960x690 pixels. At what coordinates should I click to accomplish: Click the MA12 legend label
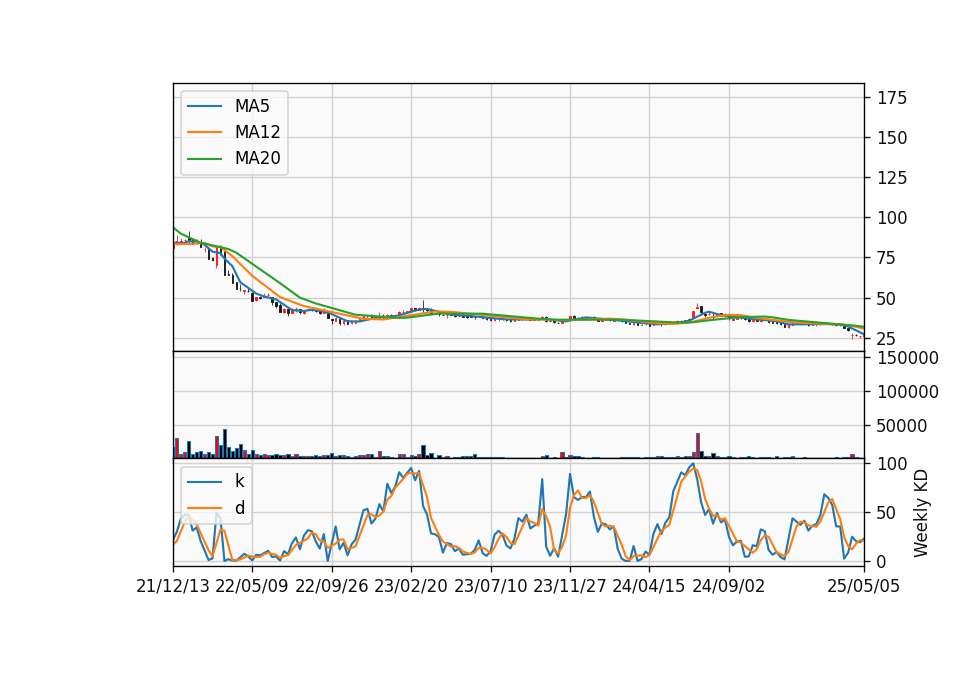(257, 132)
